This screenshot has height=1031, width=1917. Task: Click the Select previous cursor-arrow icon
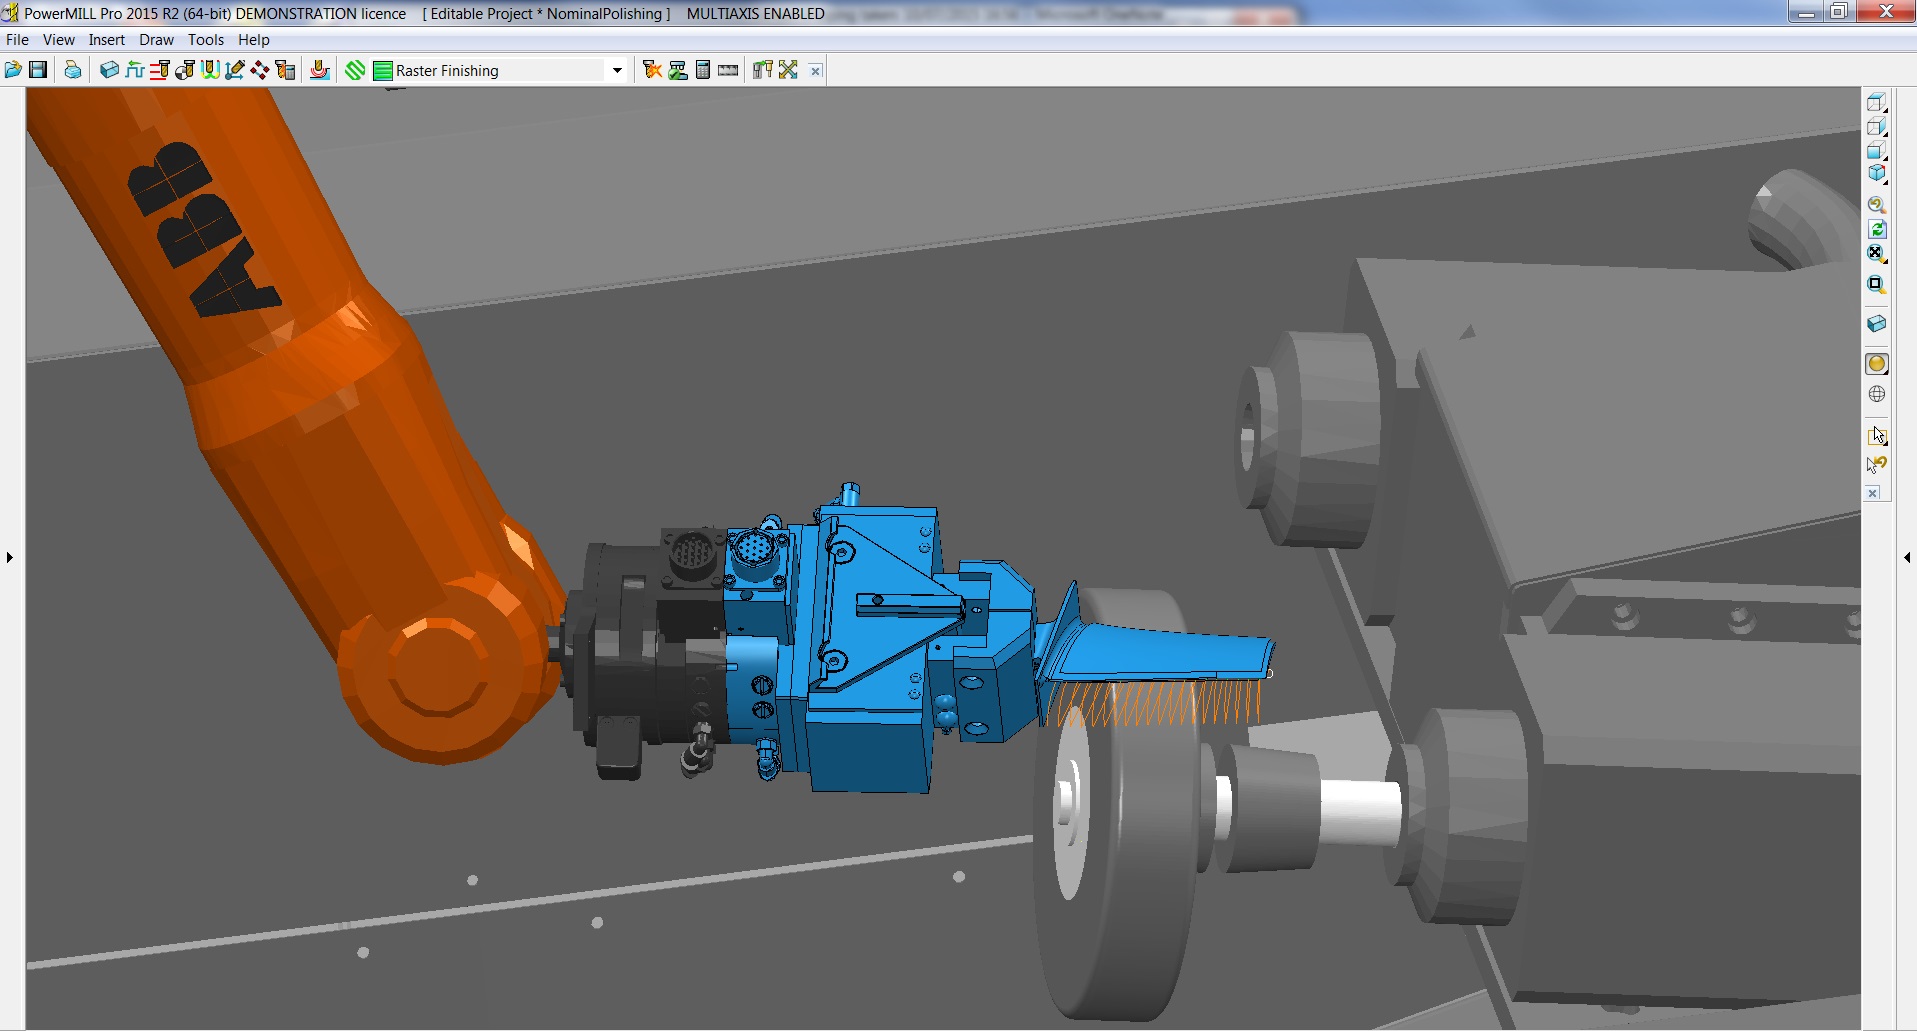tap(1877, 465)
